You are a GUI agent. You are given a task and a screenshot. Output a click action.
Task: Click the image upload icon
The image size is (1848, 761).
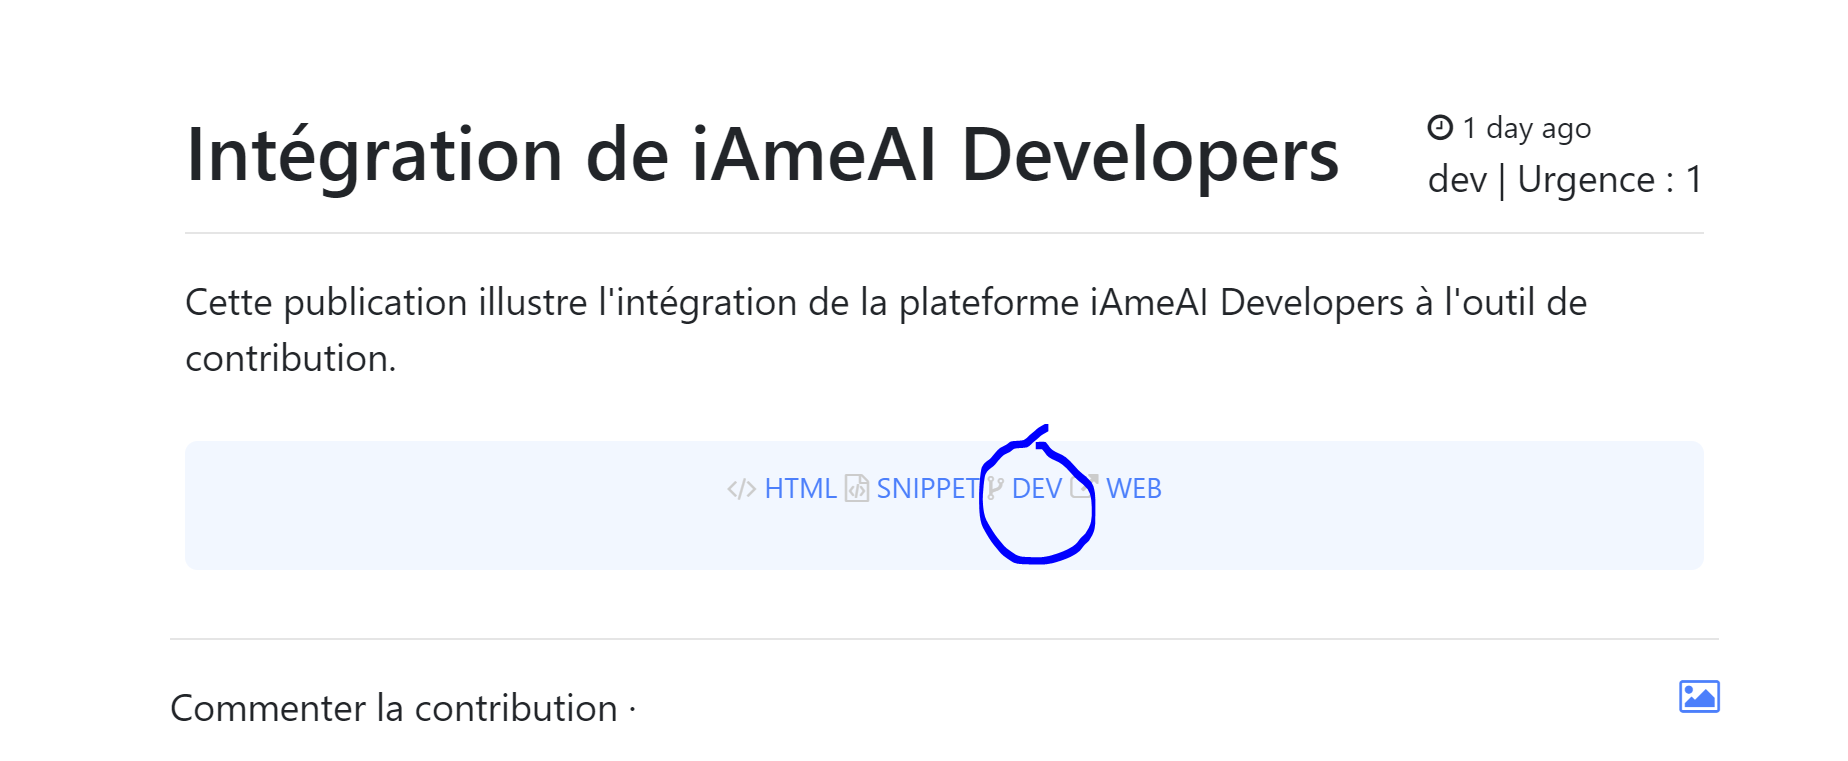tap(1699, 696)
